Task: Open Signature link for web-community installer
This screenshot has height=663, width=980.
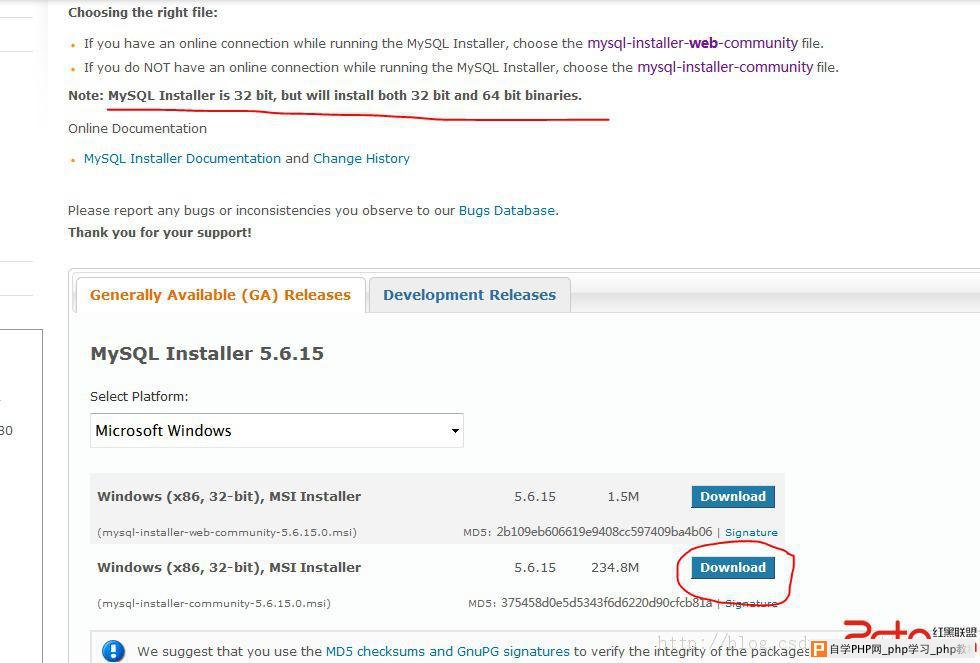Action: pyautogui.click(x=751, y=532)
